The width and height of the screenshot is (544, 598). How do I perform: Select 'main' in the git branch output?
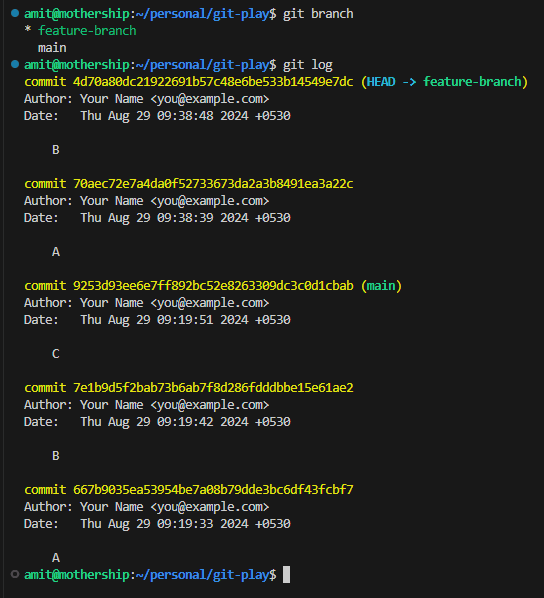coord(52,48)
